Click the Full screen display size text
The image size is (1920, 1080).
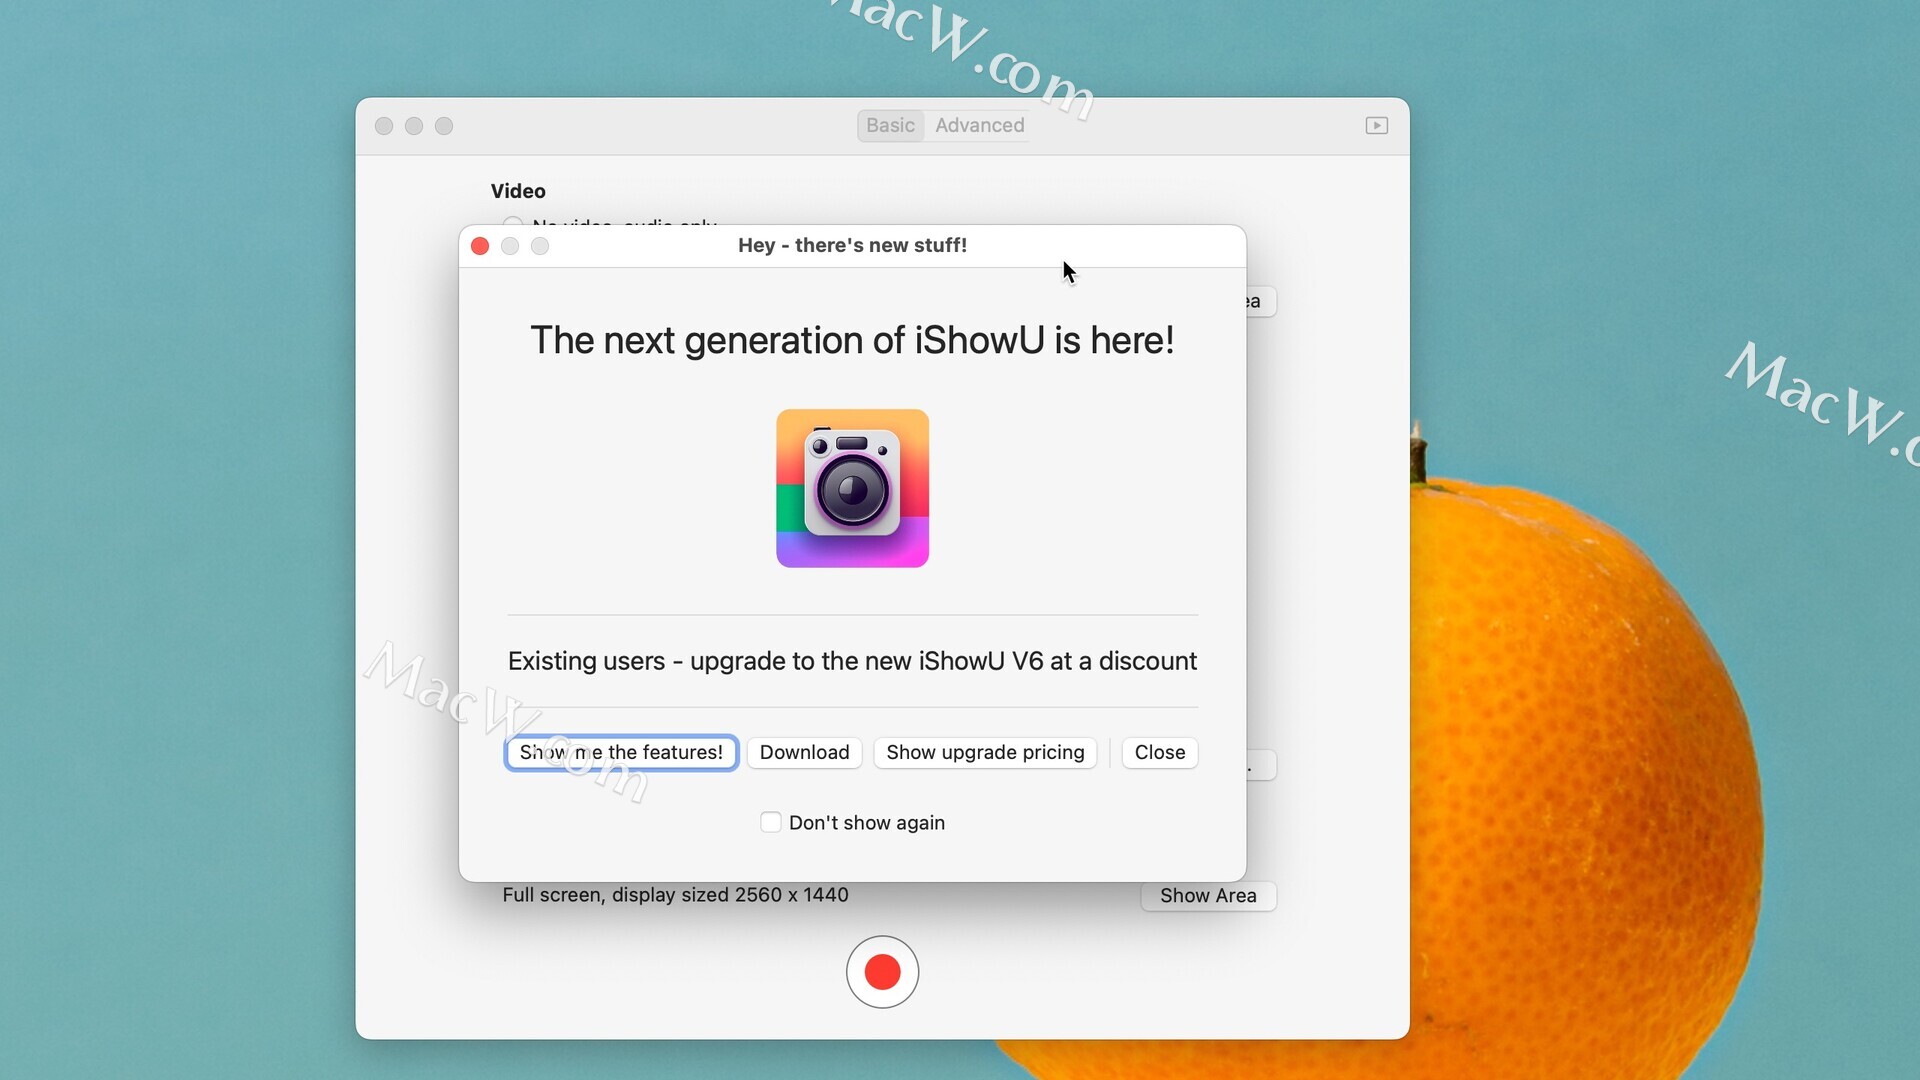[675, 895]
